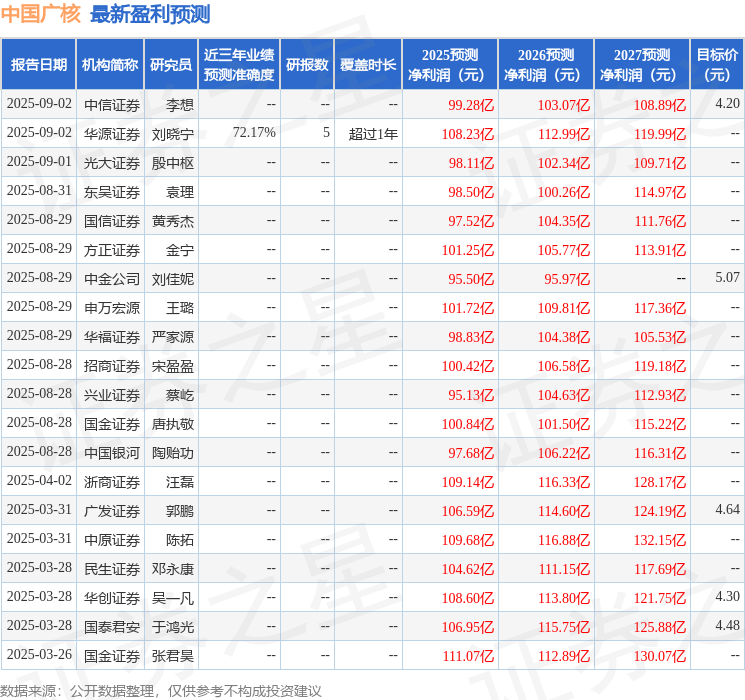Viewport: 745px width, 700px height.
Task: Click the 128.17亿 forecast value
Action: (659, 481)
